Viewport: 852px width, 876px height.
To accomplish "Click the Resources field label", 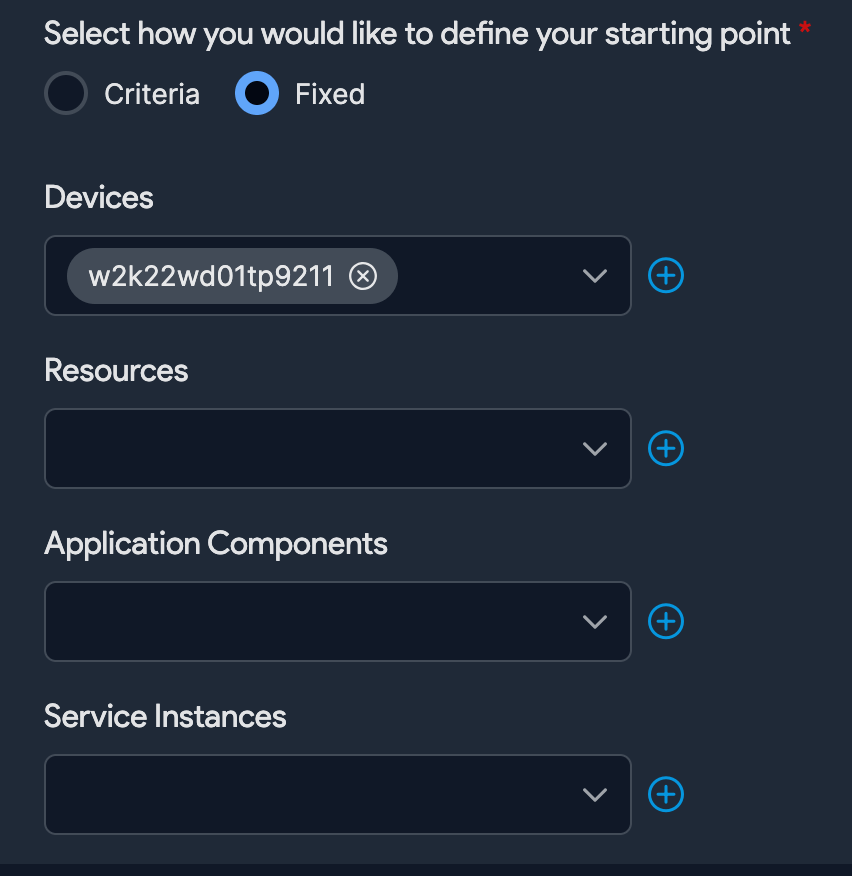I will point(116,370).
